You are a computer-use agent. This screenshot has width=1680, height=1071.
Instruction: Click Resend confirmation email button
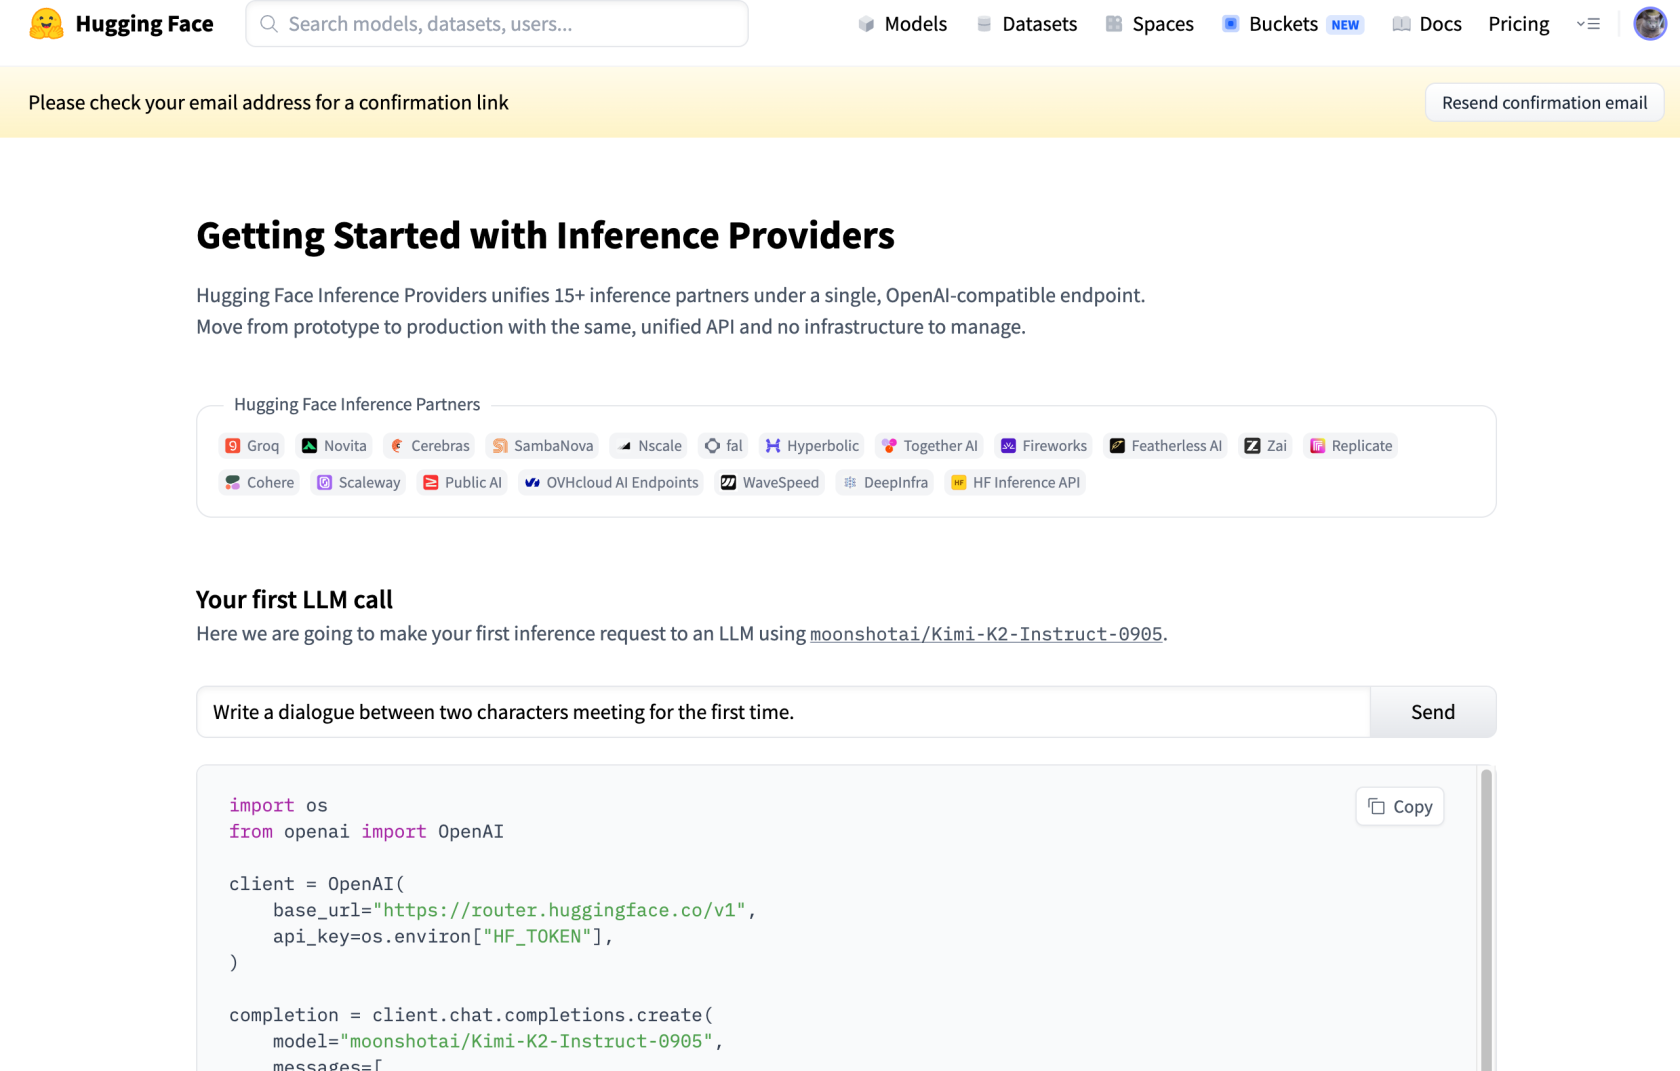pos(1544,103)
